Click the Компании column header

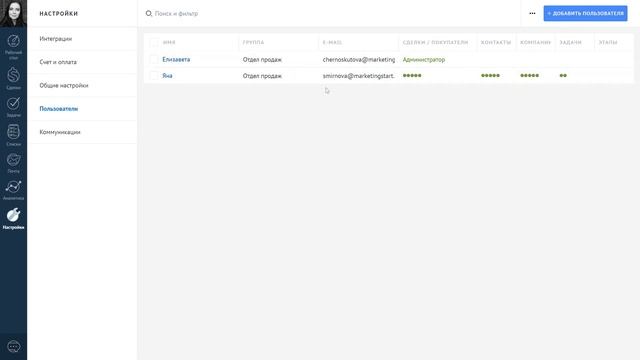(536, 42)
